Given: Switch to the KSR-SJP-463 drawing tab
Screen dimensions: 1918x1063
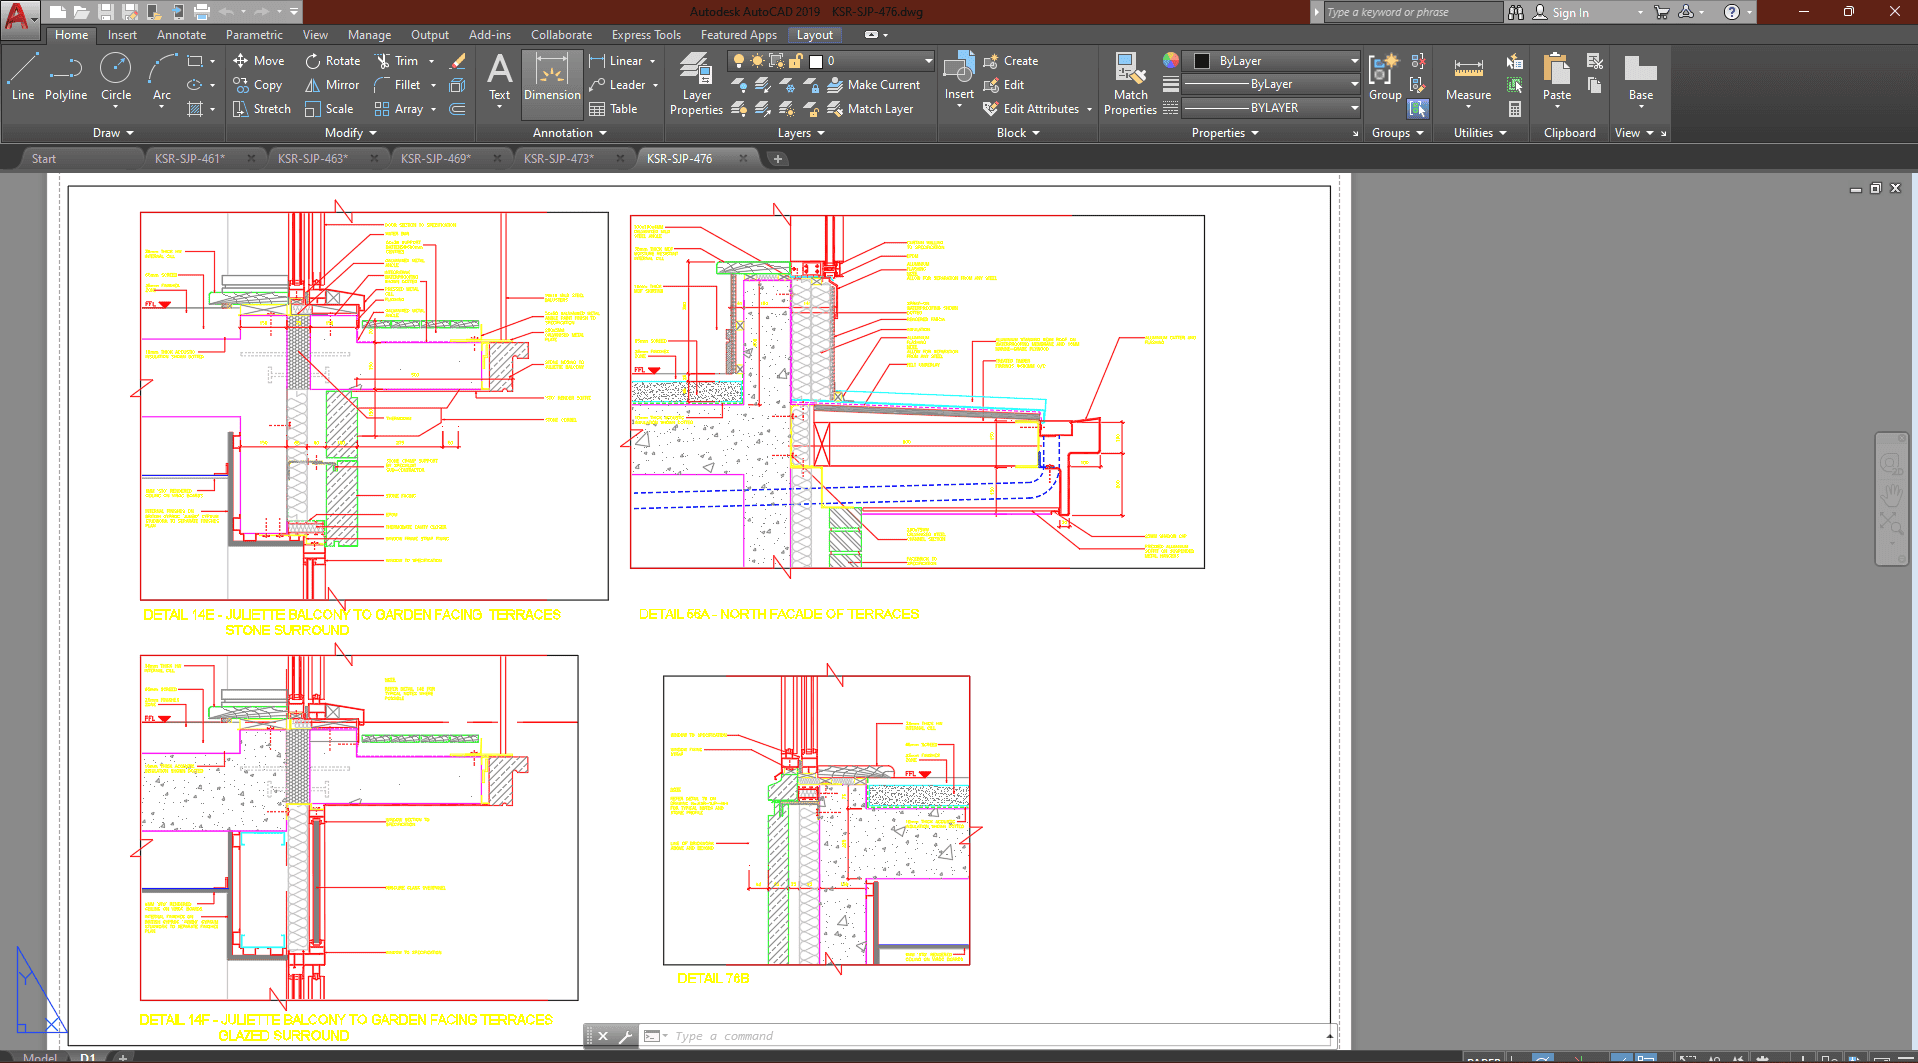Looking at the screenshot, I should click(313, 159).
